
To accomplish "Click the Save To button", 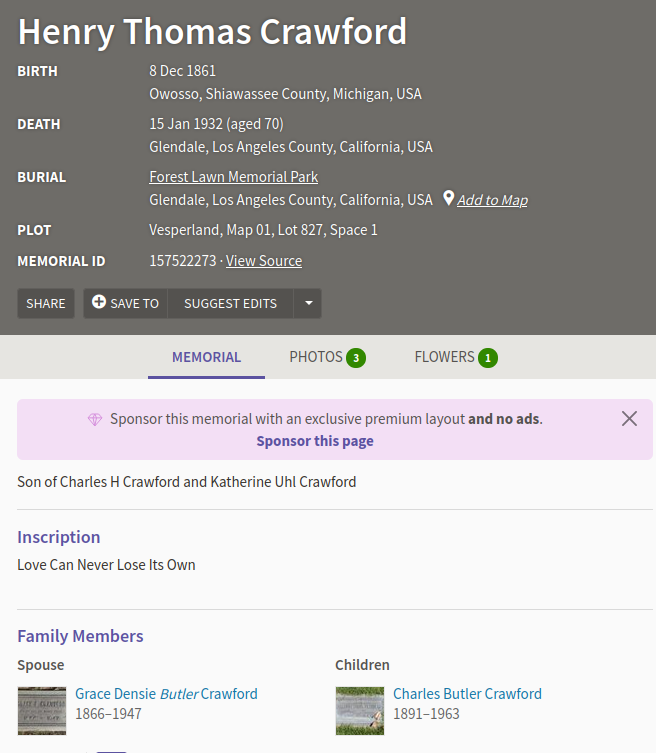I will coord(126,303).
